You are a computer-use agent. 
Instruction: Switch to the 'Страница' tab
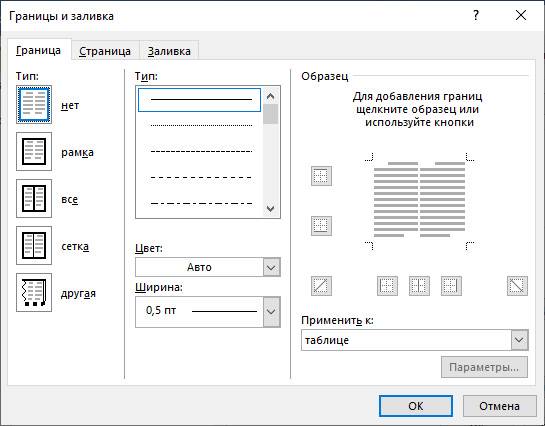(105, 51)
